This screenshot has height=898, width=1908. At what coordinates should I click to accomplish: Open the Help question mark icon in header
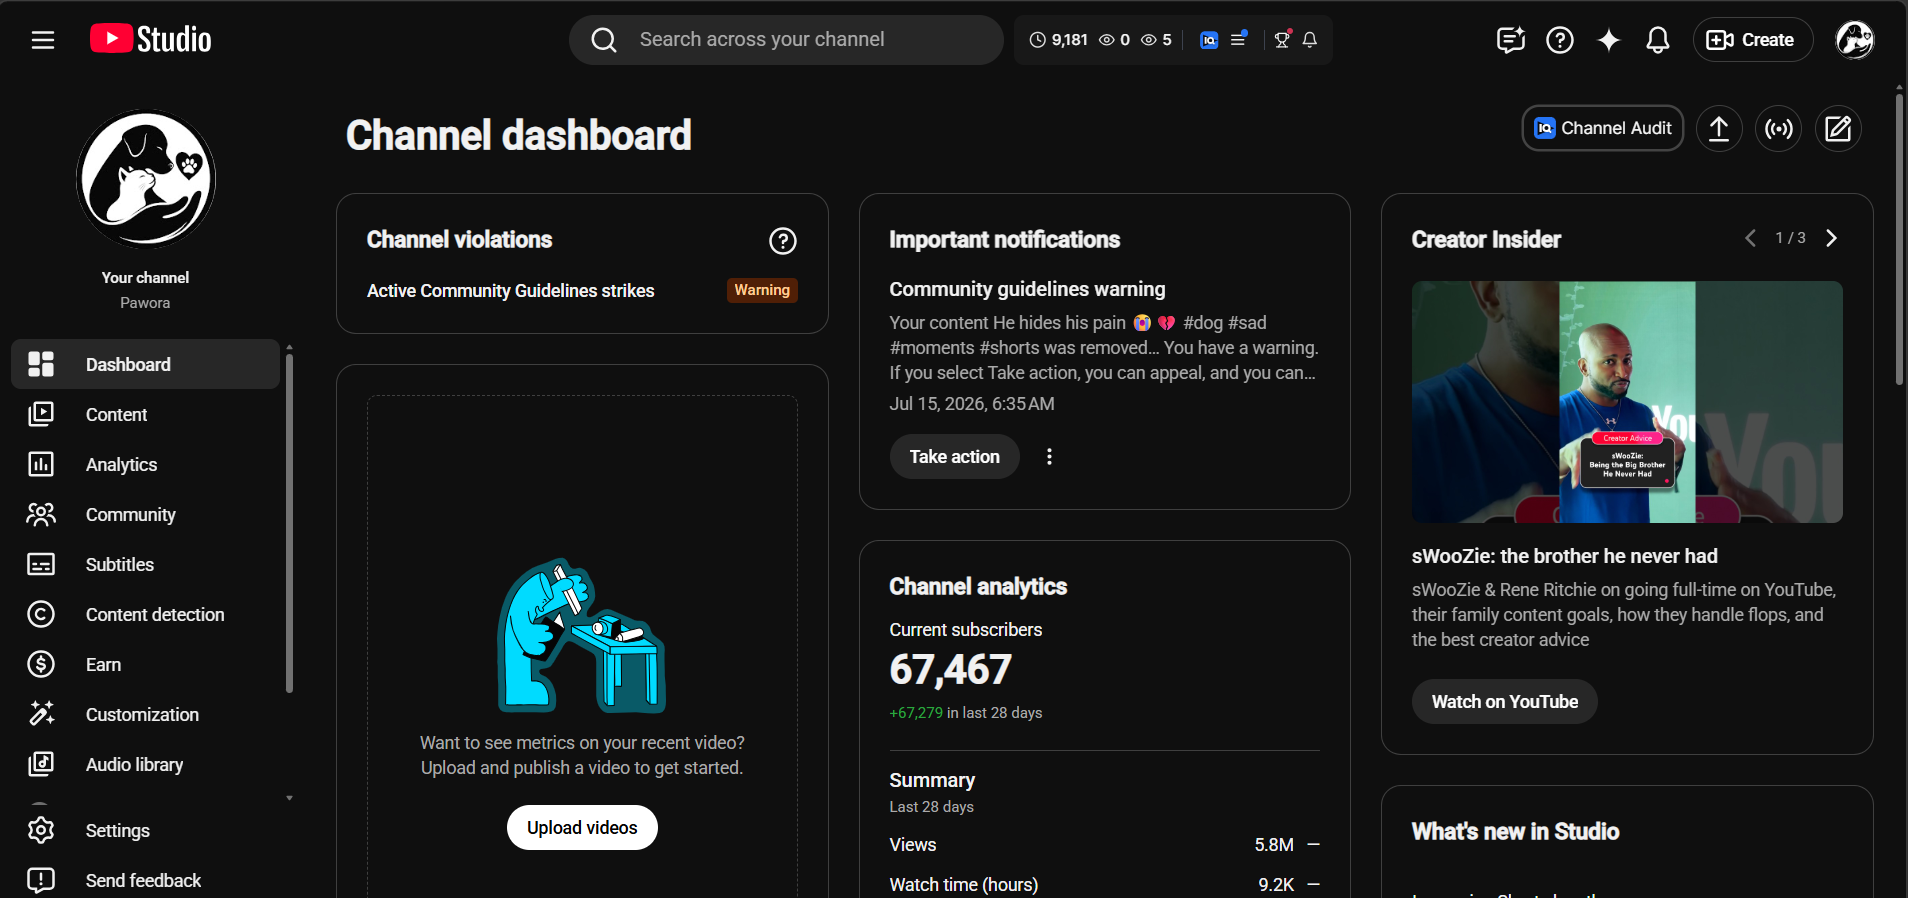coord(1560,40)
